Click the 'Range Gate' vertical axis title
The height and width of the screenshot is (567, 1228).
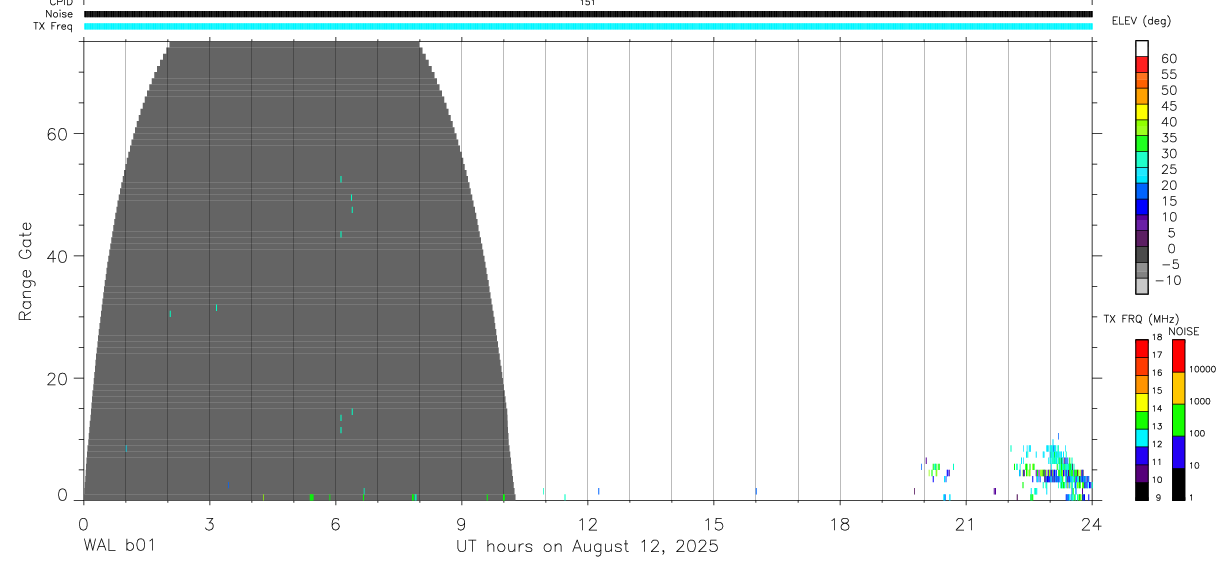(26, 271)
